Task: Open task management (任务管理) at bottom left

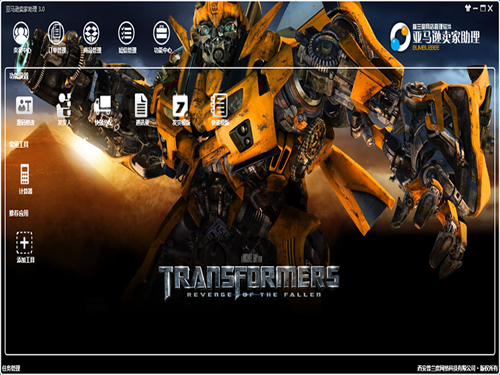Action: click(x=11, y=368)
